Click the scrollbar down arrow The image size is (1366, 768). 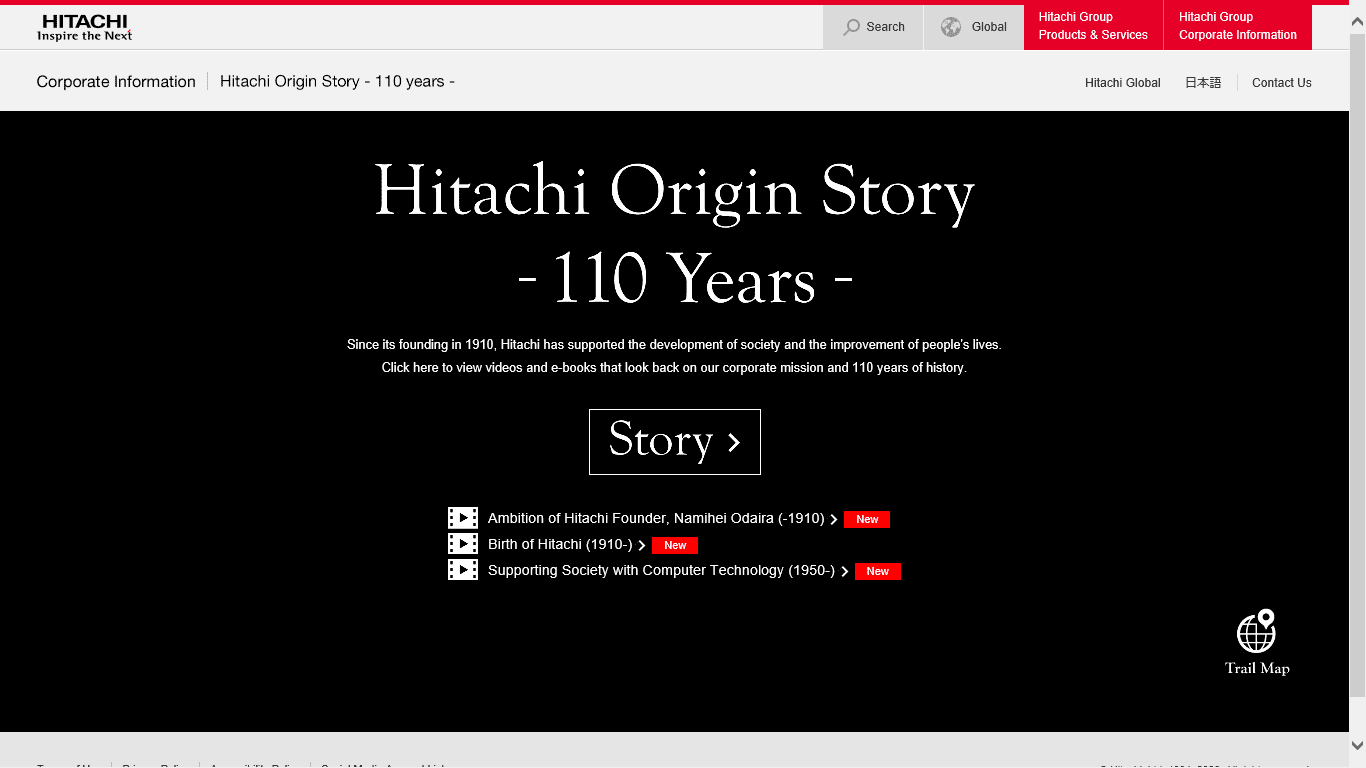[x=1358, y=744]
